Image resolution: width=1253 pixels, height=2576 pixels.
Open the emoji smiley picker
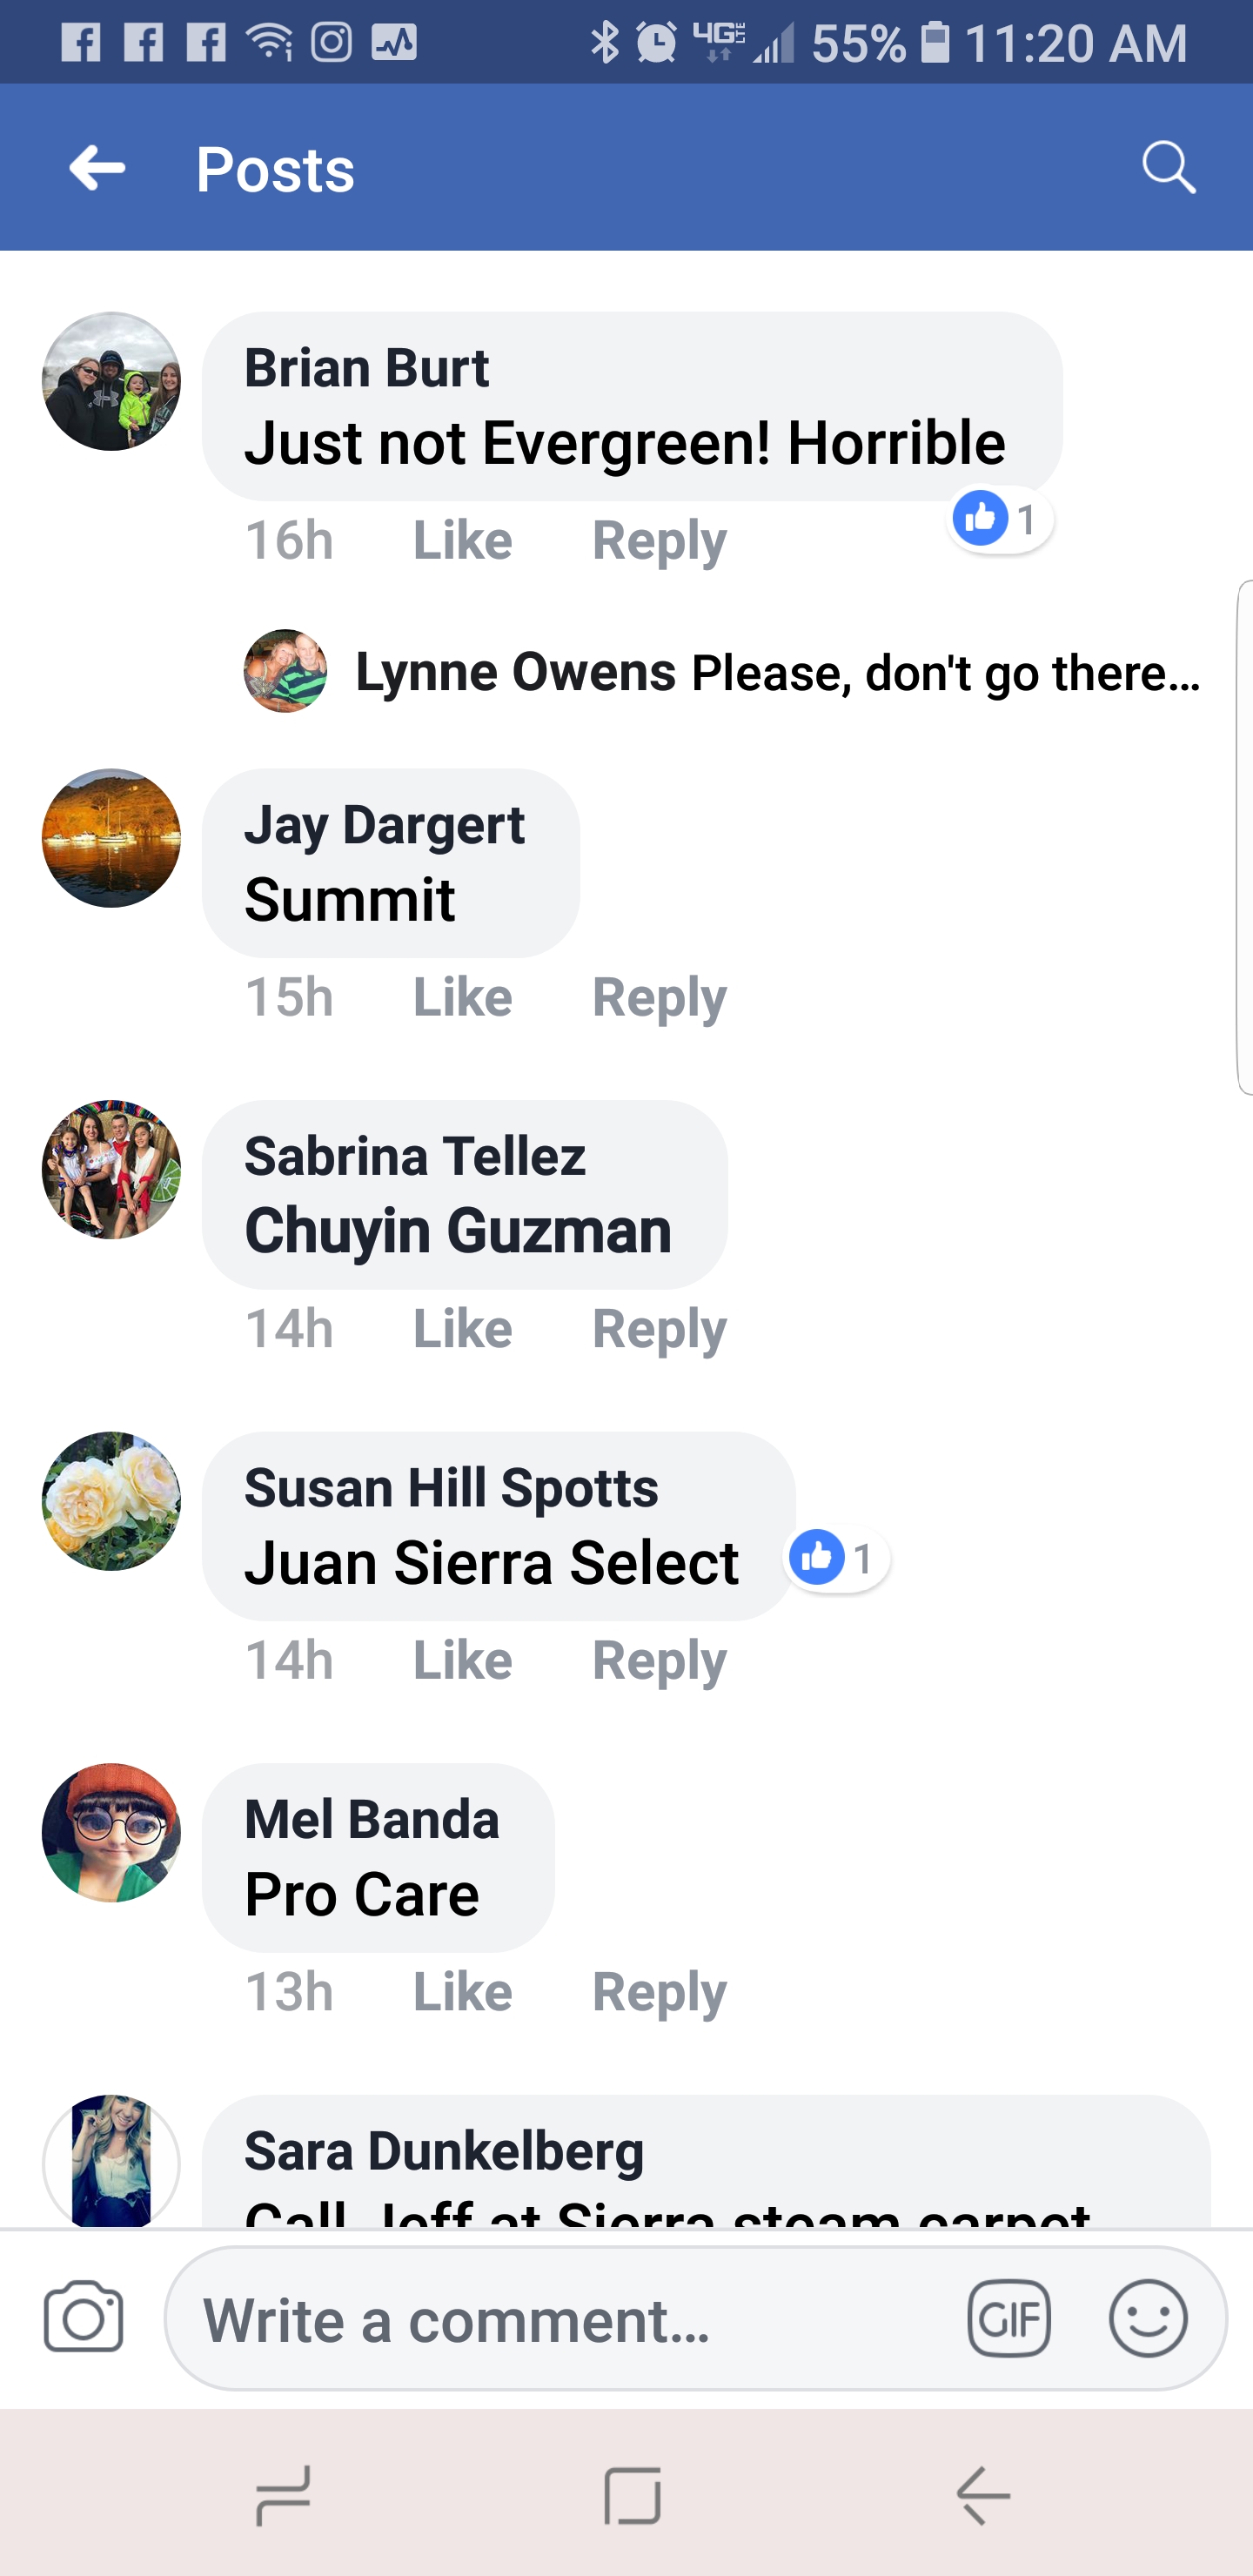[x=1148, y=2318]
